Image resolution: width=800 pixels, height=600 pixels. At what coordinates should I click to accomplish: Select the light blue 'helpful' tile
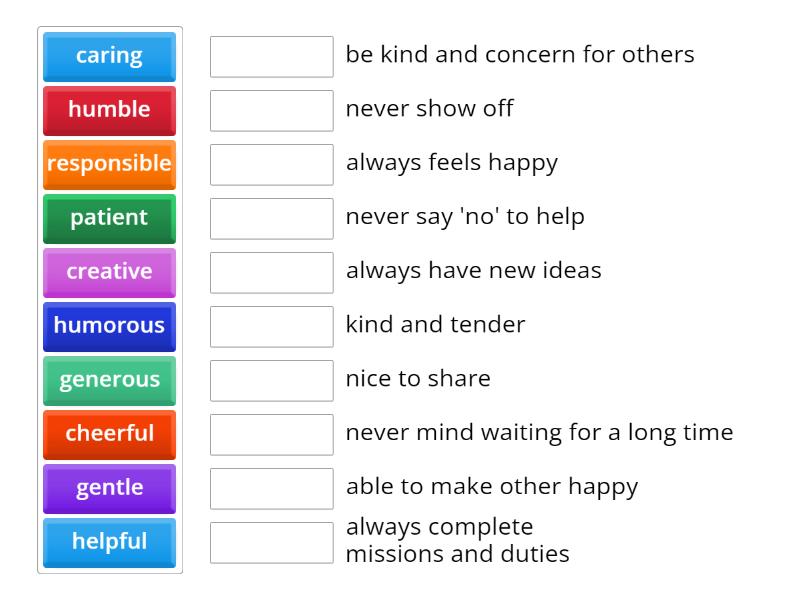(109, 542)
